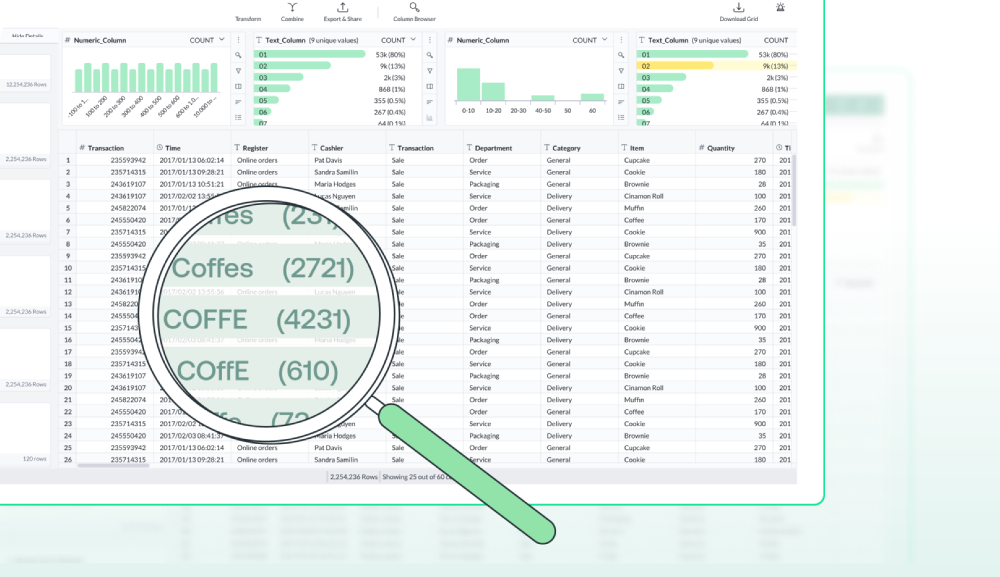The width and height of the screenshot is (1000, 577).
Task: Open the filter icon on Numeric_Column panel
Action: [238, 71]
